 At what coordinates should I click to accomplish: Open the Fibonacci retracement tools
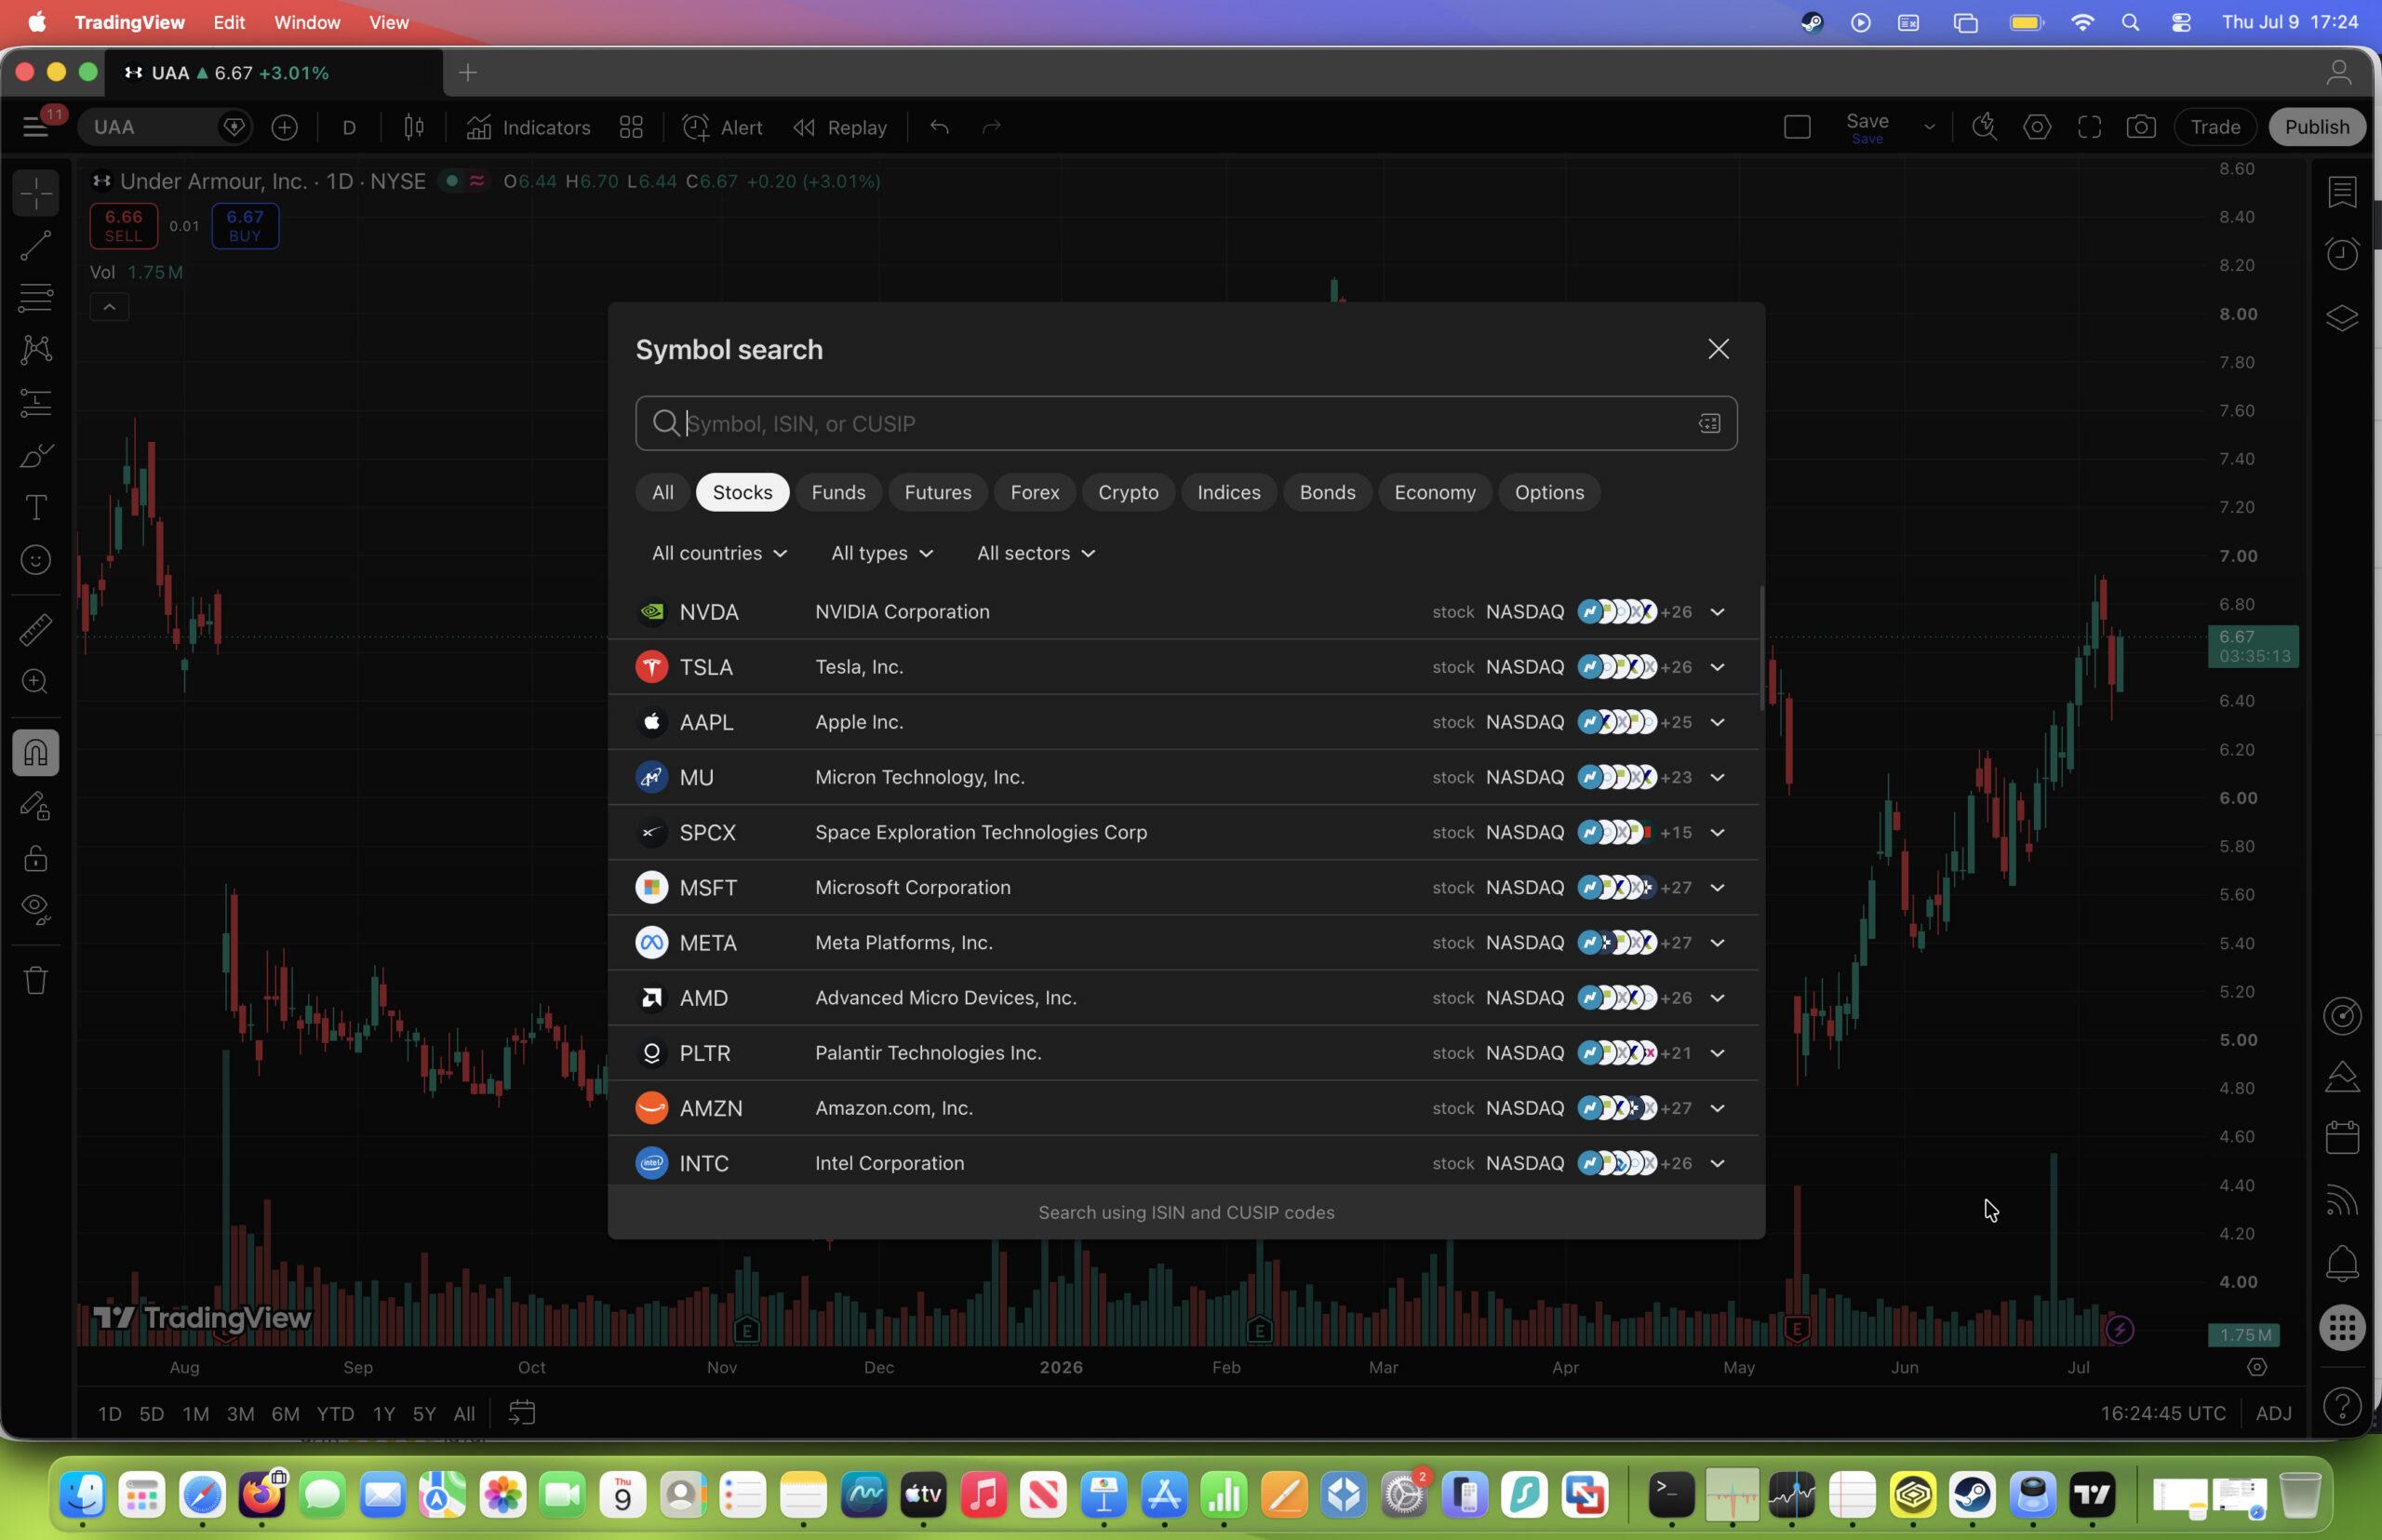coord(36,297)
